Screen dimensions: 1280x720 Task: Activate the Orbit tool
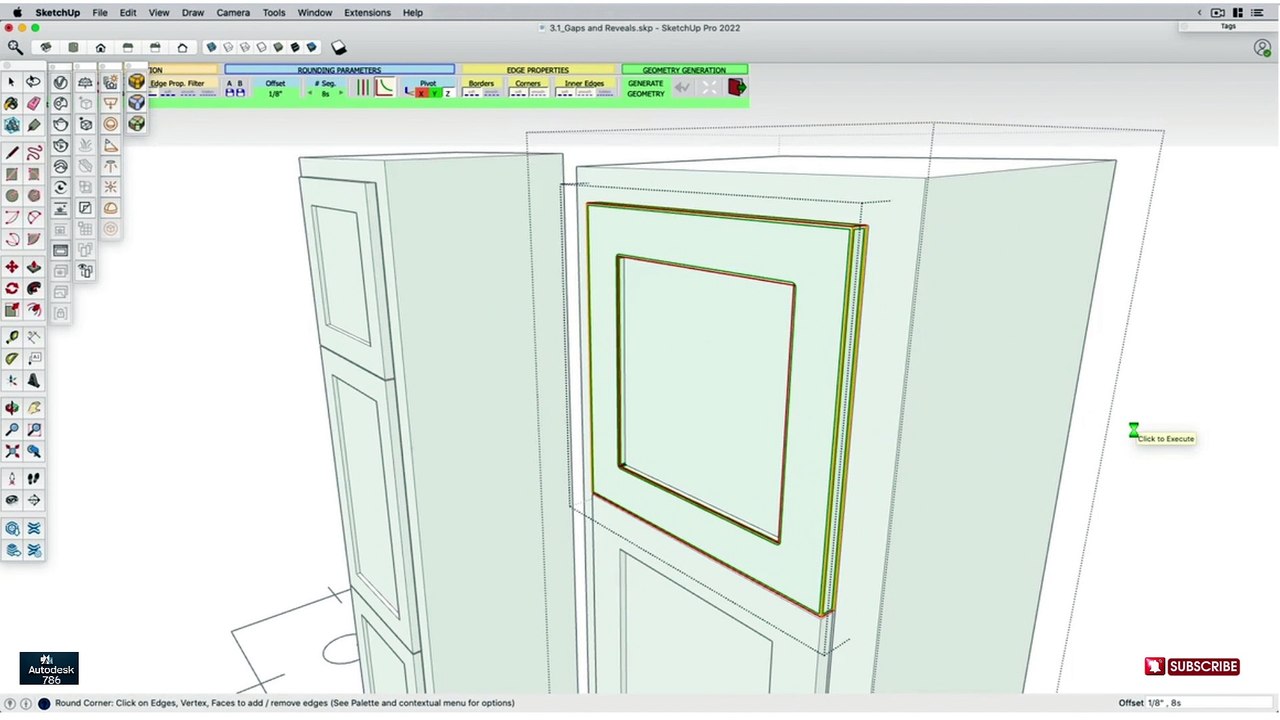(11, 408)
